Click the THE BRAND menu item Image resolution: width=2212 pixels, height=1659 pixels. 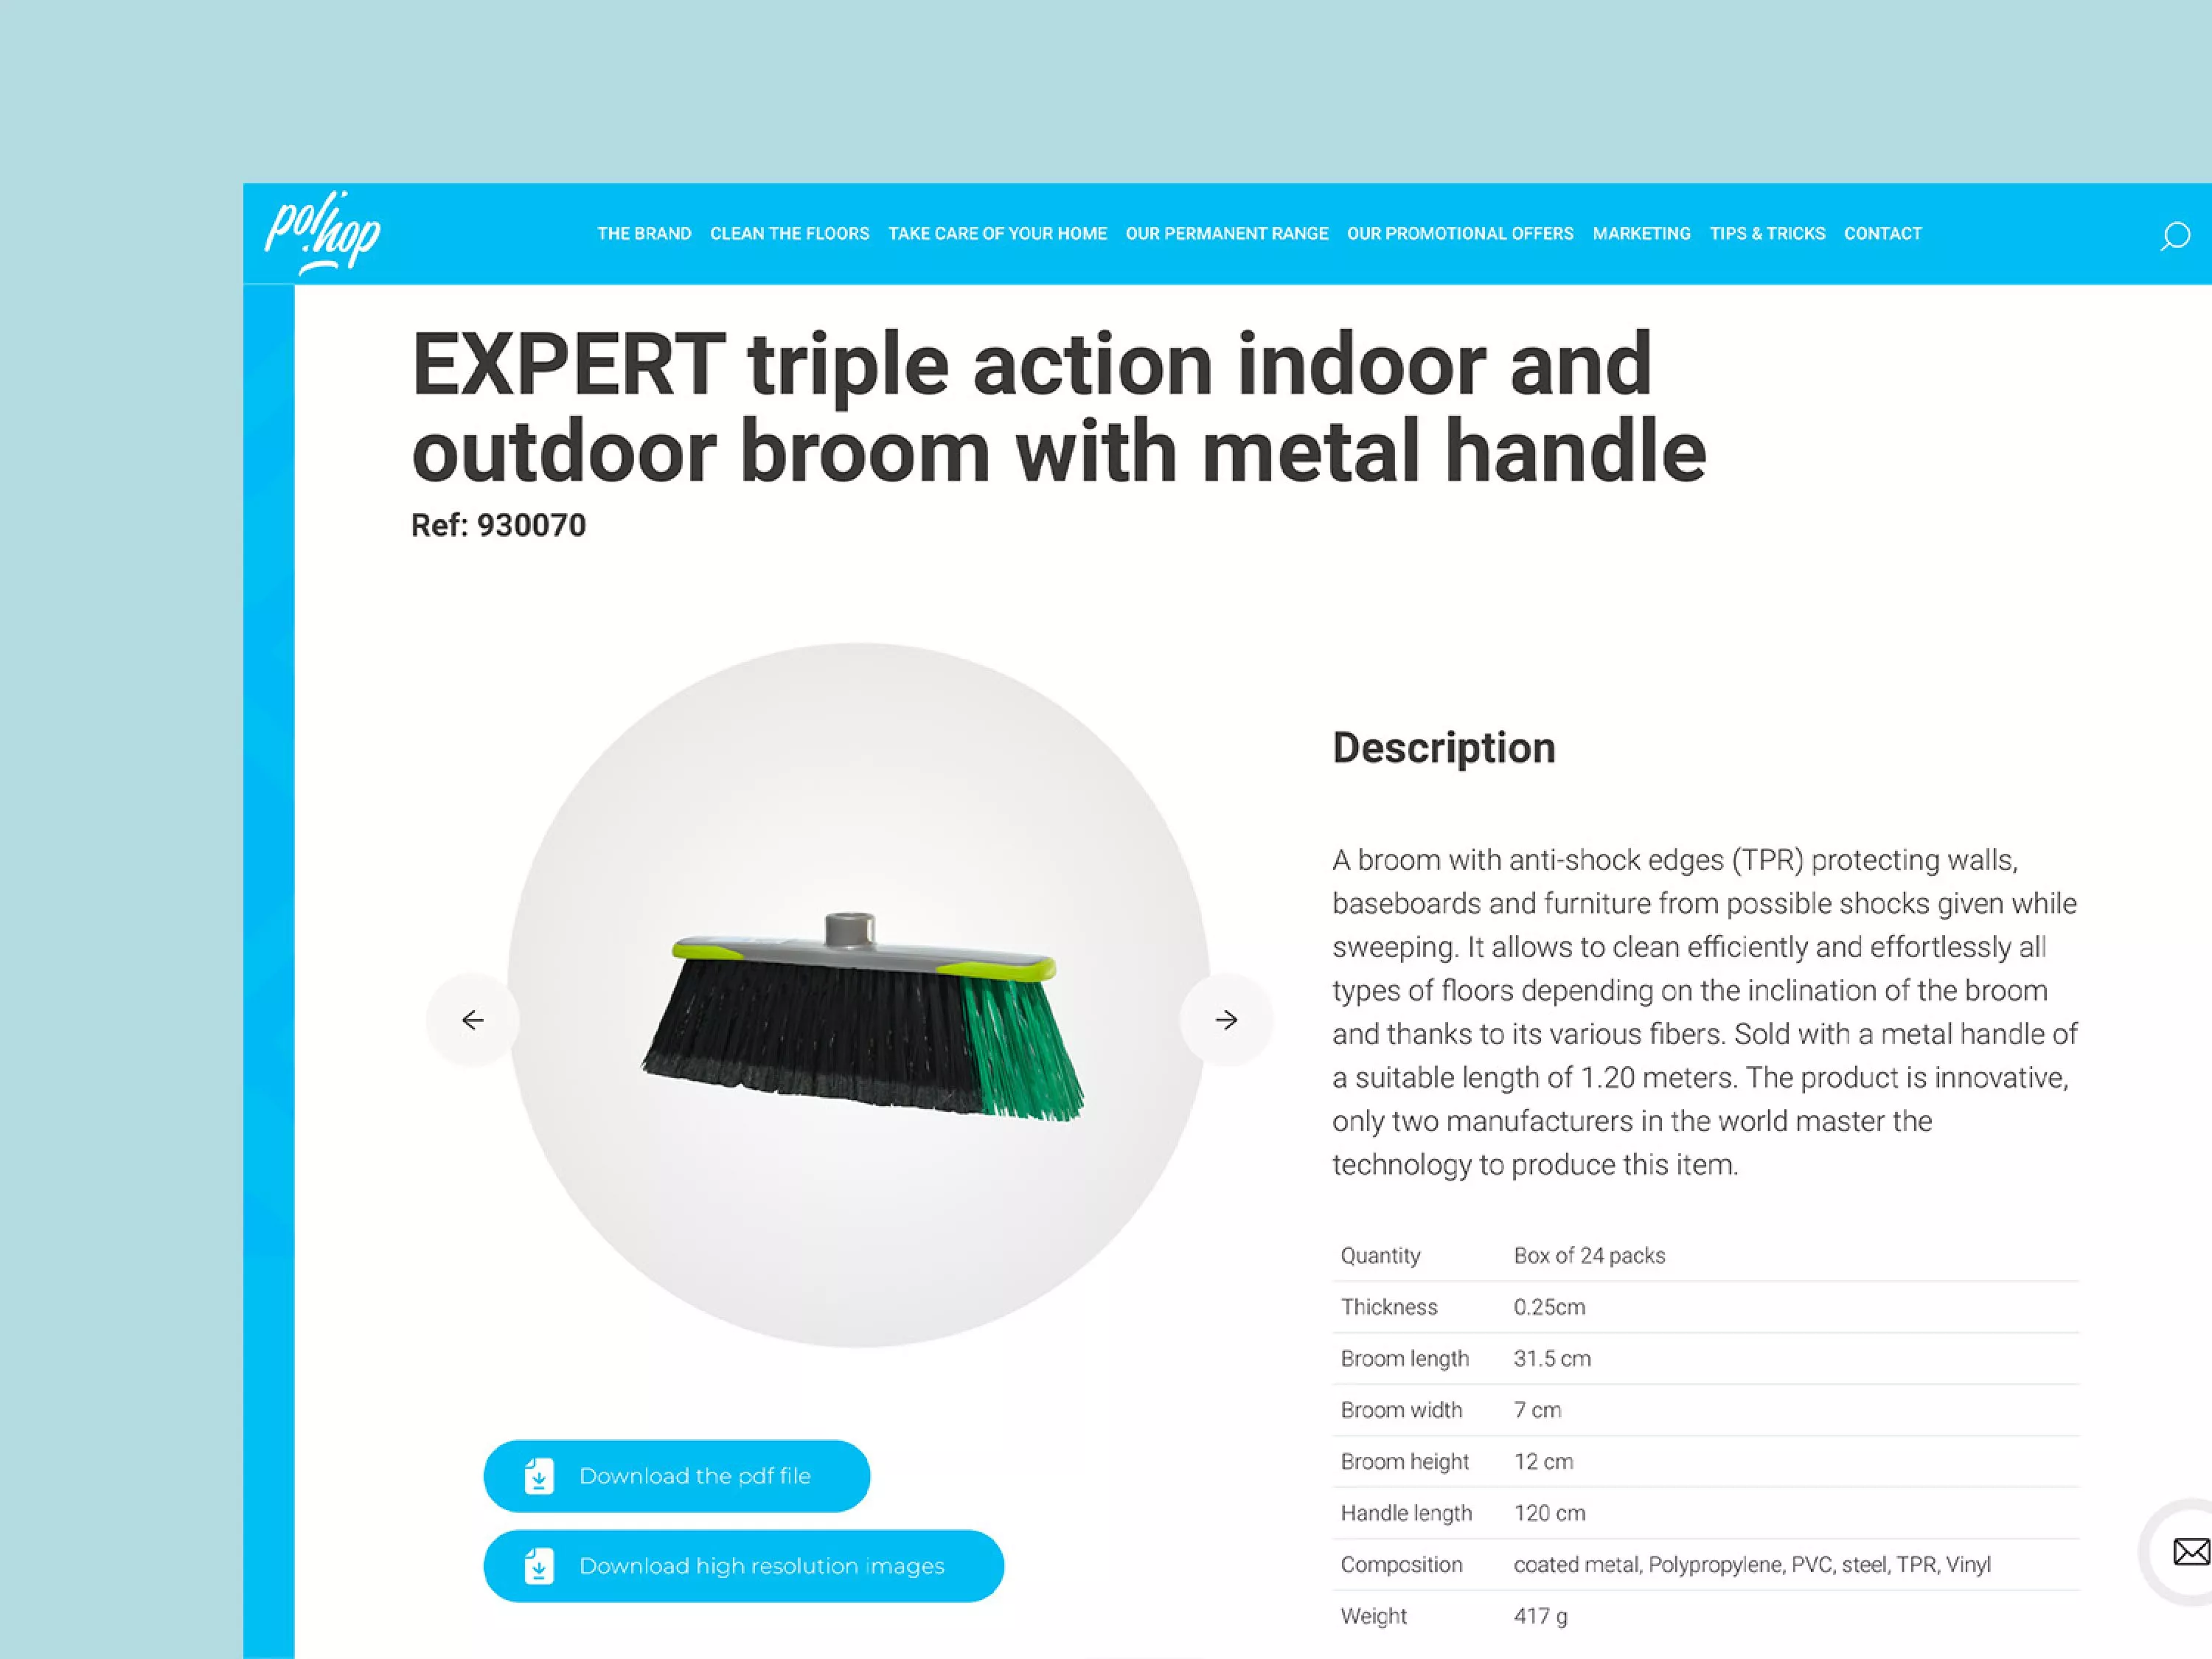point(644,234)
